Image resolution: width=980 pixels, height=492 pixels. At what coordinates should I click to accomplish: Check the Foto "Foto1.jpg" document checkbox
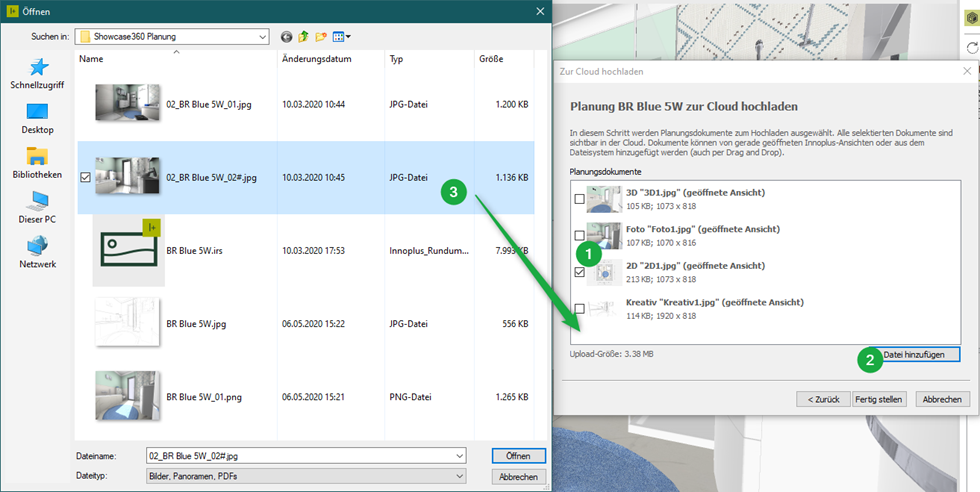pos(579,236)
